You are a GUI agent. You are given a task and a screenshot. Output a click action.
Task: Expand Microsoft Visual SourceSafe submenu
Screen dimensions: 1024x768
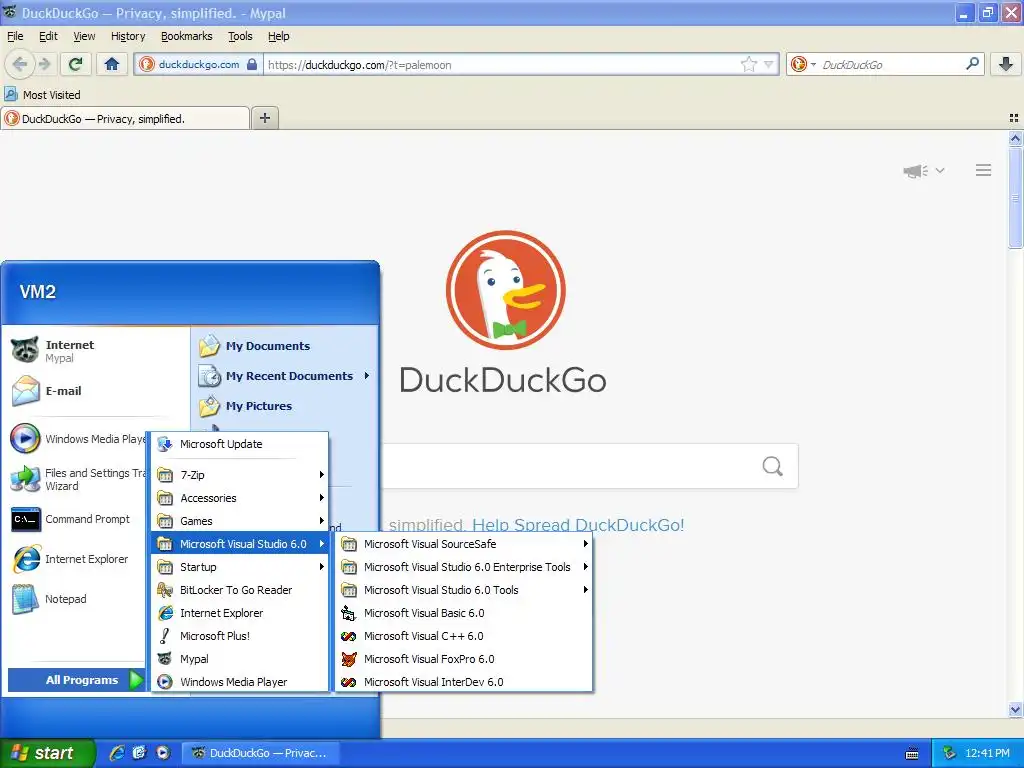click(464, 544)
